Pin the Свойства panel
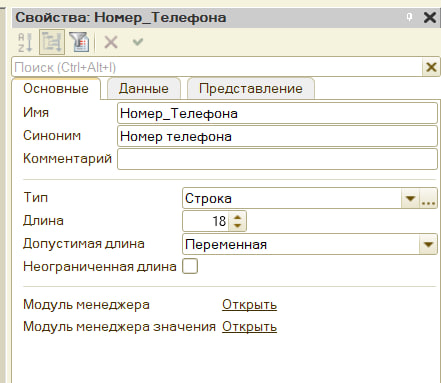Image resolution: width=441 pixels, height=383 pixels. pos(409,17)
